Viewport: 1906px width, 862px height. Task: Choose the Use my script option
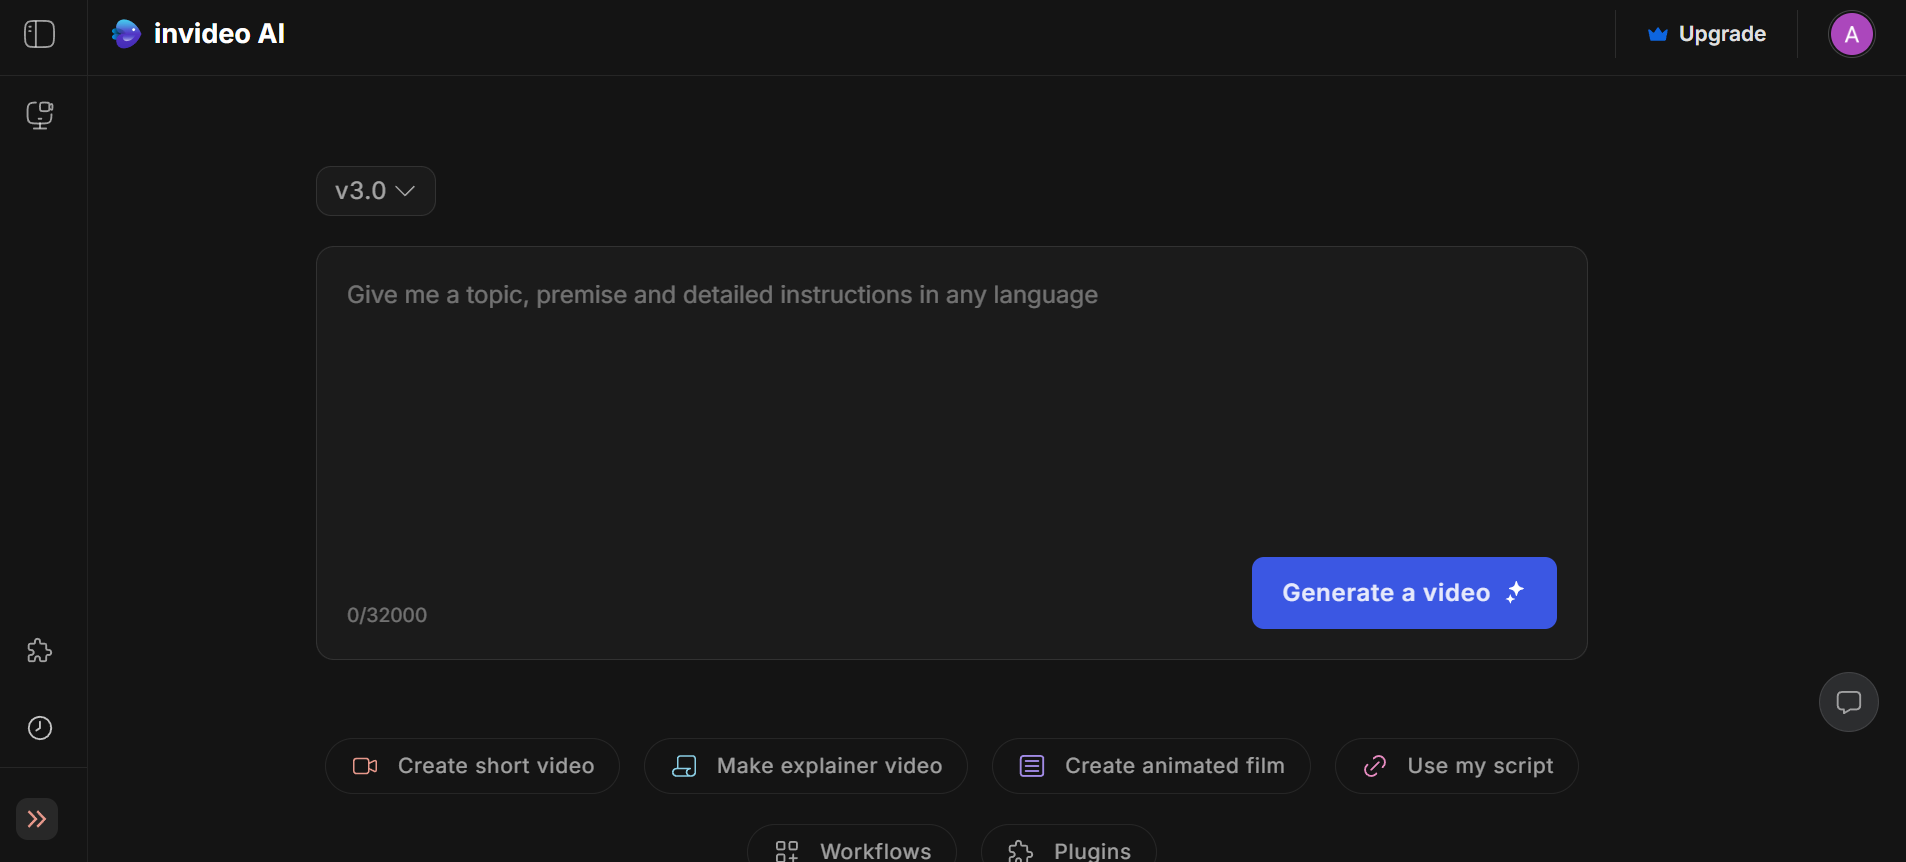click(1456, 766)
